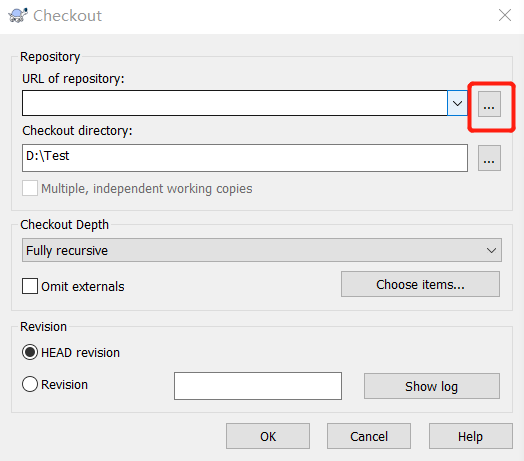Close the Checkout dialog window
This screenshot has height=461, width=524.
(505, 15)
